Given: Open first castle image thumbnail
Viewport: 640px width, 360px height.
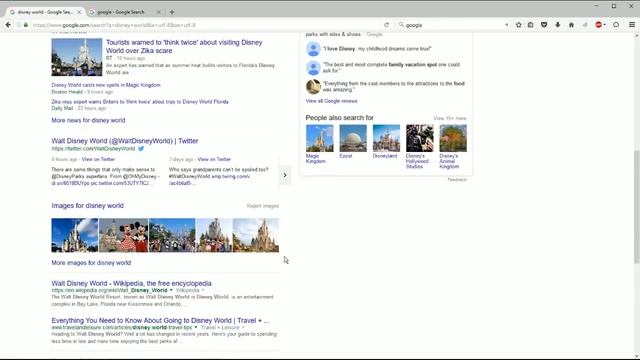Looking at the screenshot, I should click(x=75, y=235).
